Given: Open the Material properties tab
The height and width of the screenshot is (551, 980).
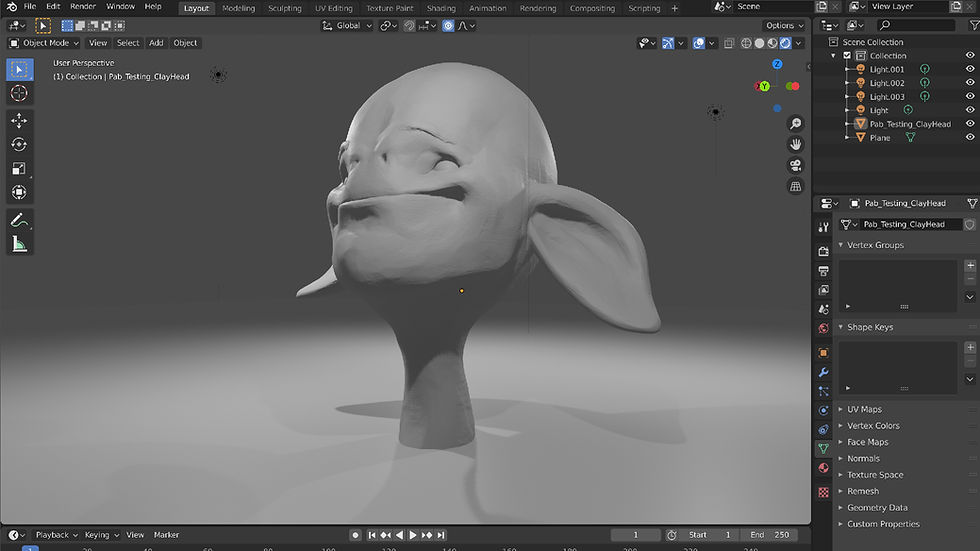Looking at the screenshot, I should (x=824, y=468).
